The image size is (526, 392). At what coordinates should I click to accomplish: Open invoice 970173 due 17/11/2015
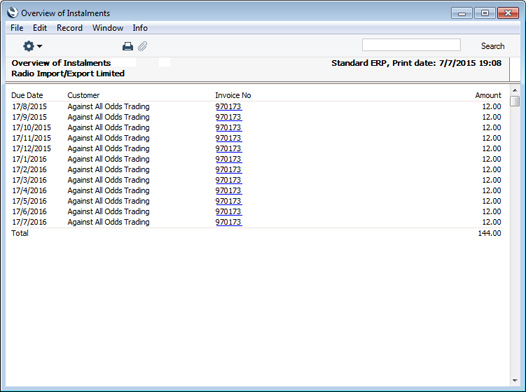pyautogui.click(x=228, y=138)
